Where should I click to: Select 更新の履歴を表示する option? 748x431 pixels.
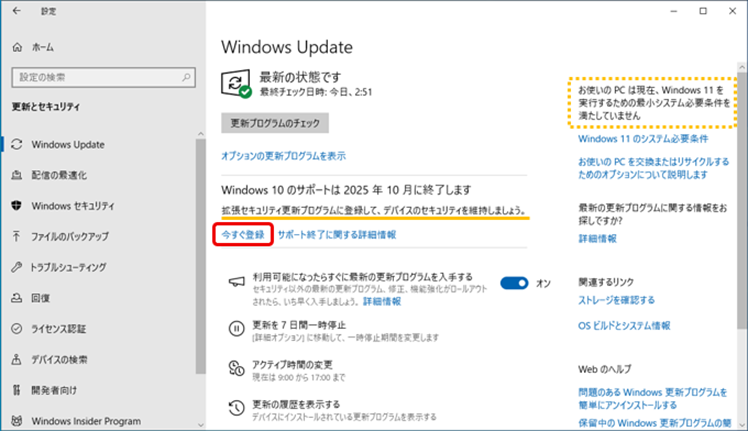[296, 404]
